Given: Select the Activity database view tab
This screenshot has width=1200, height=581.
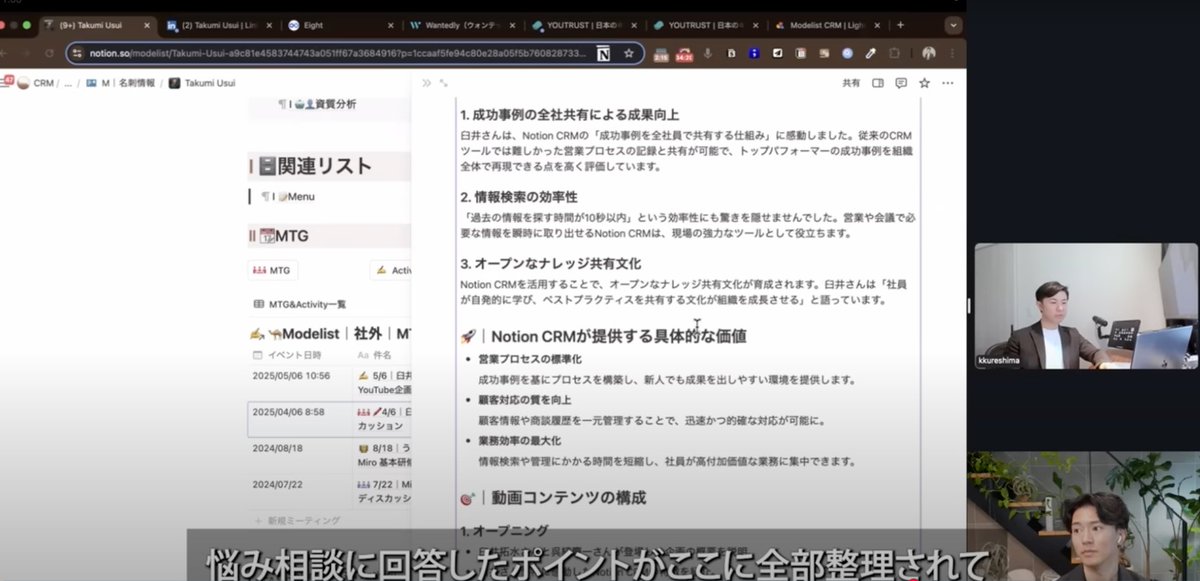Looking at the screenshot, I should [x=392, y=270].
